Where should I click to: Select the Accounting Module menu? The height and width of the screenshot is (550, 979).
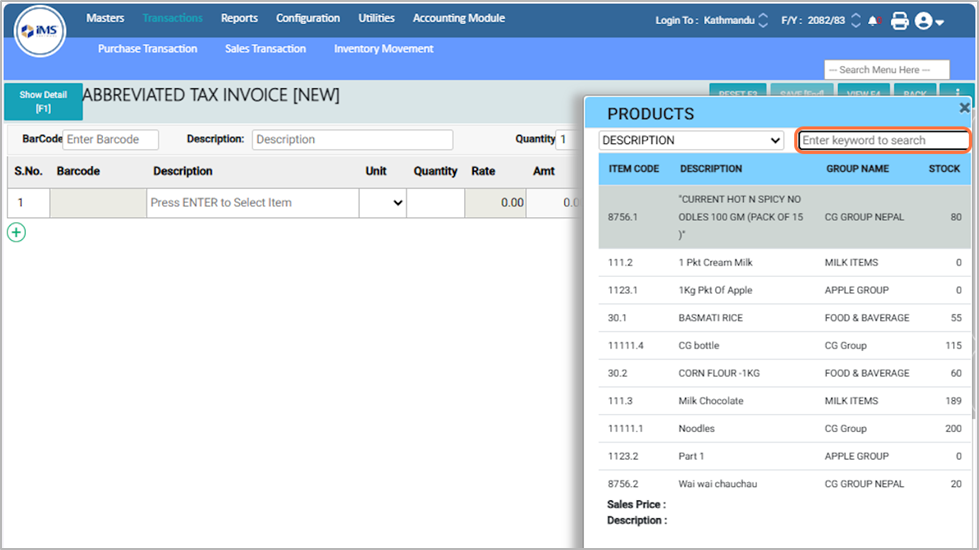point(458,18)
